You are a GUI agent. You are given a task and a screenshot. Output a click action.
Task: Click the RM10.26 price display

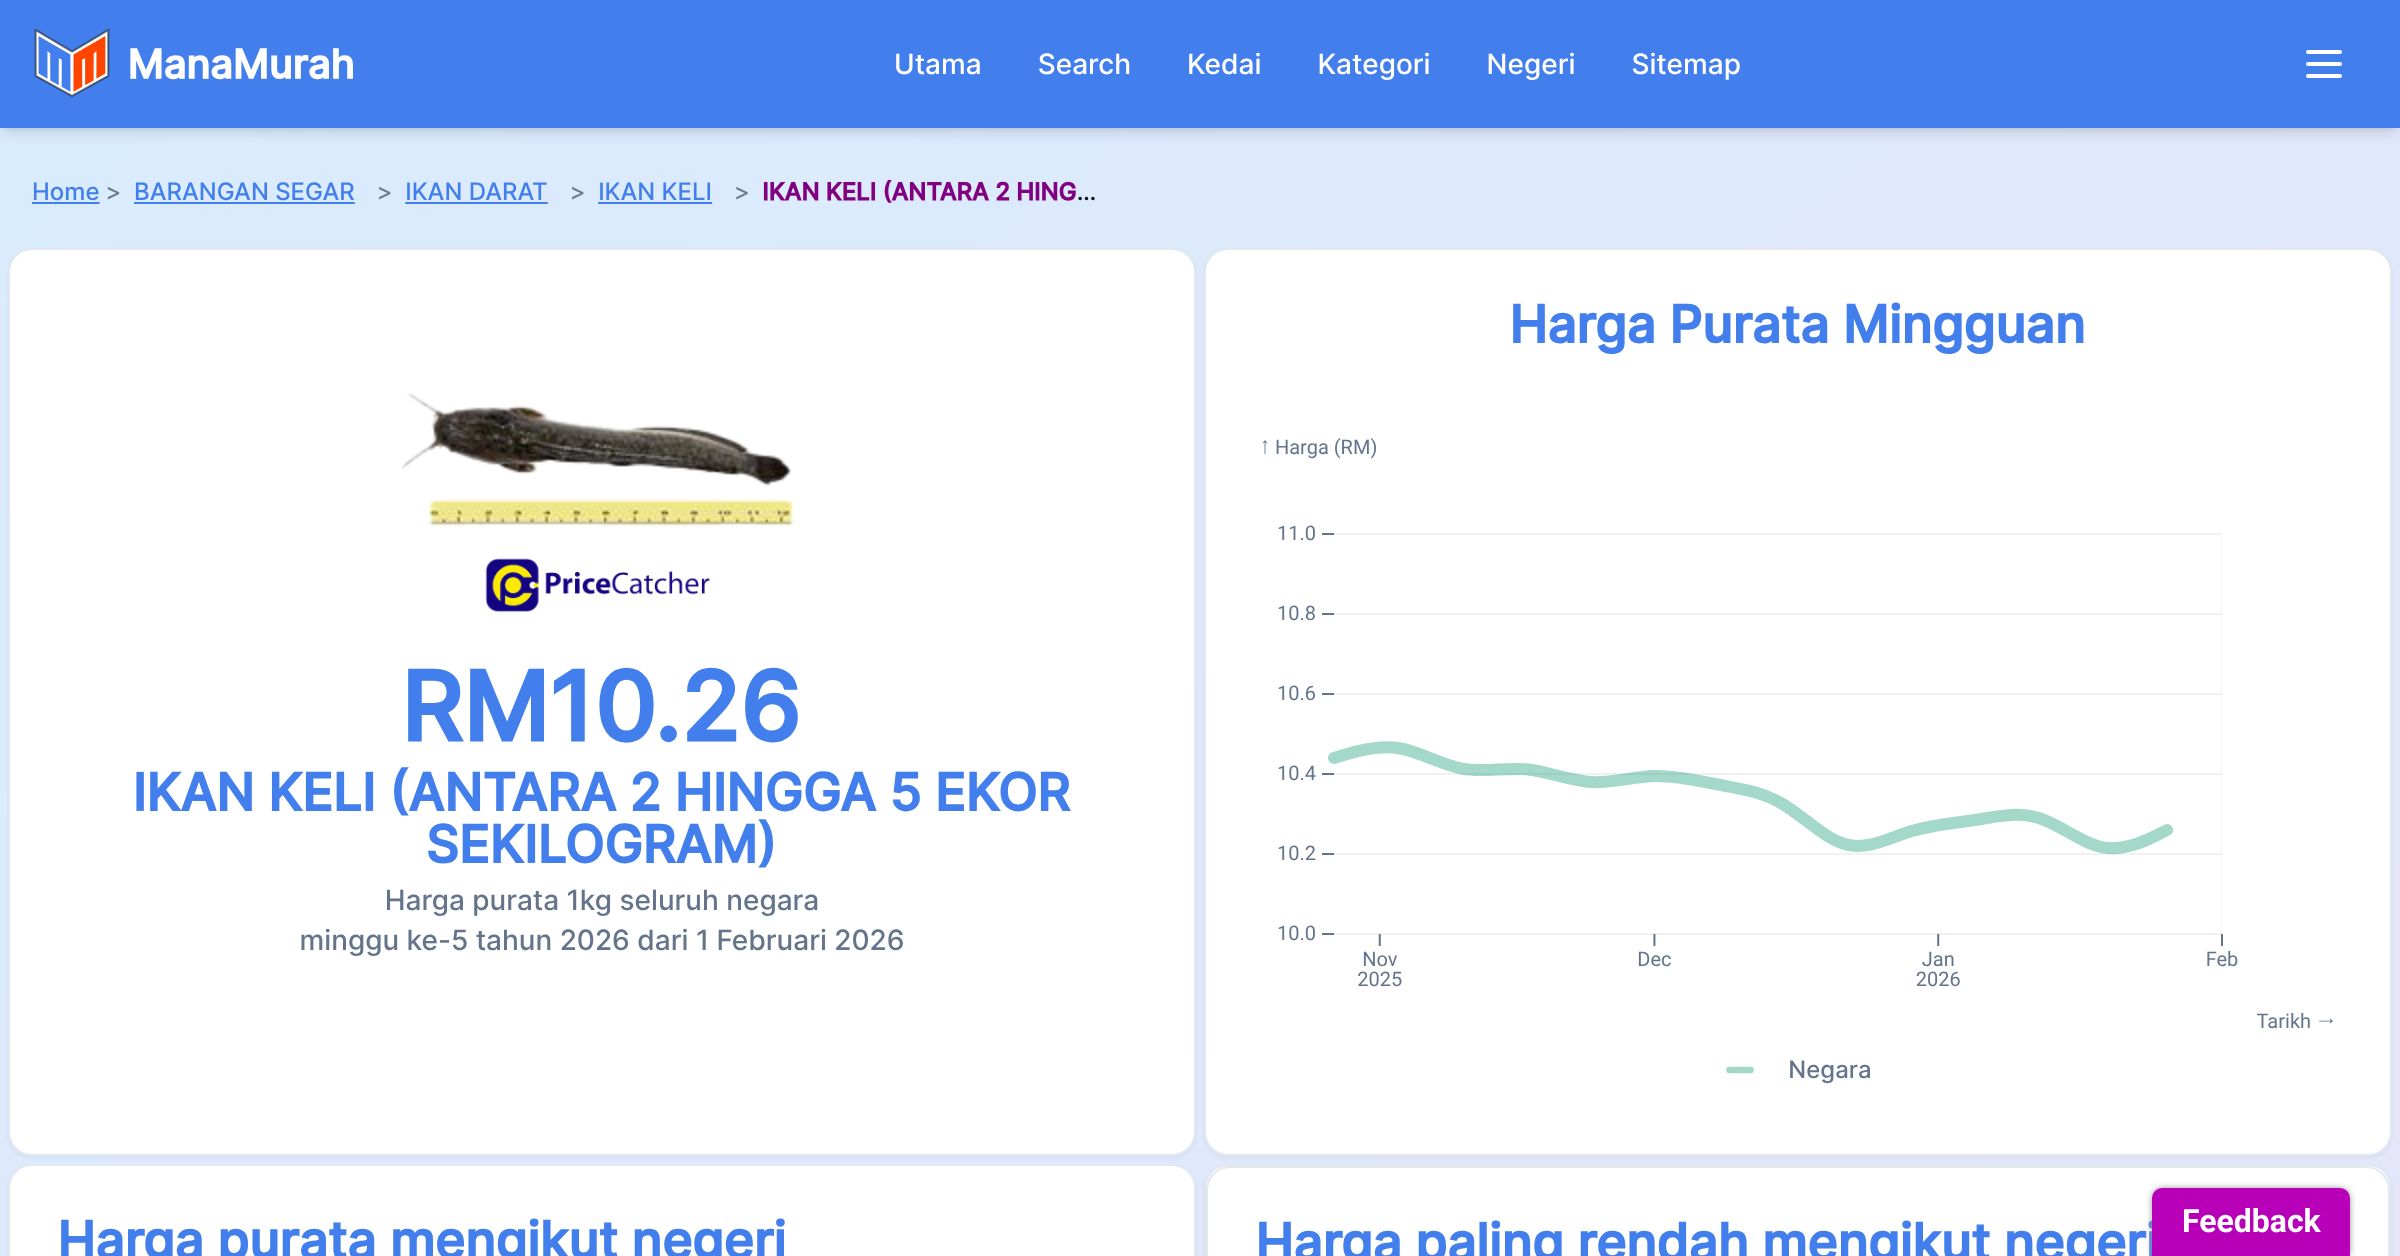pyautogui.click(x=601, y=706)
